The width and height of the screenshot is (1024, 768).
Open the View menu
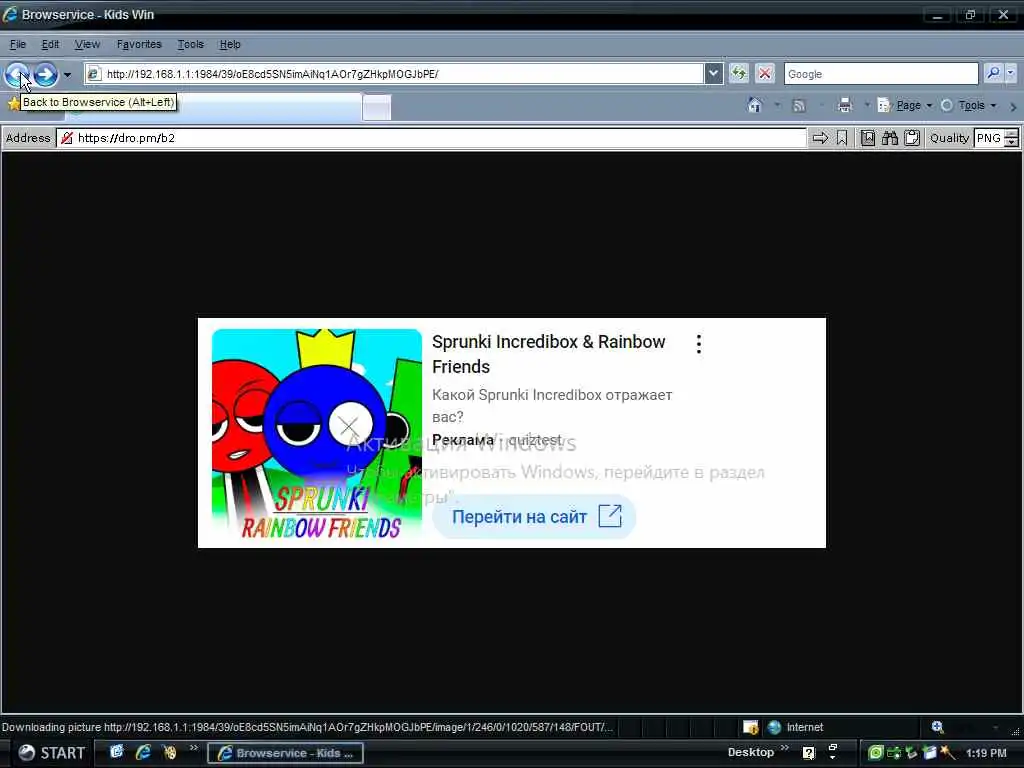coord(87,44)
